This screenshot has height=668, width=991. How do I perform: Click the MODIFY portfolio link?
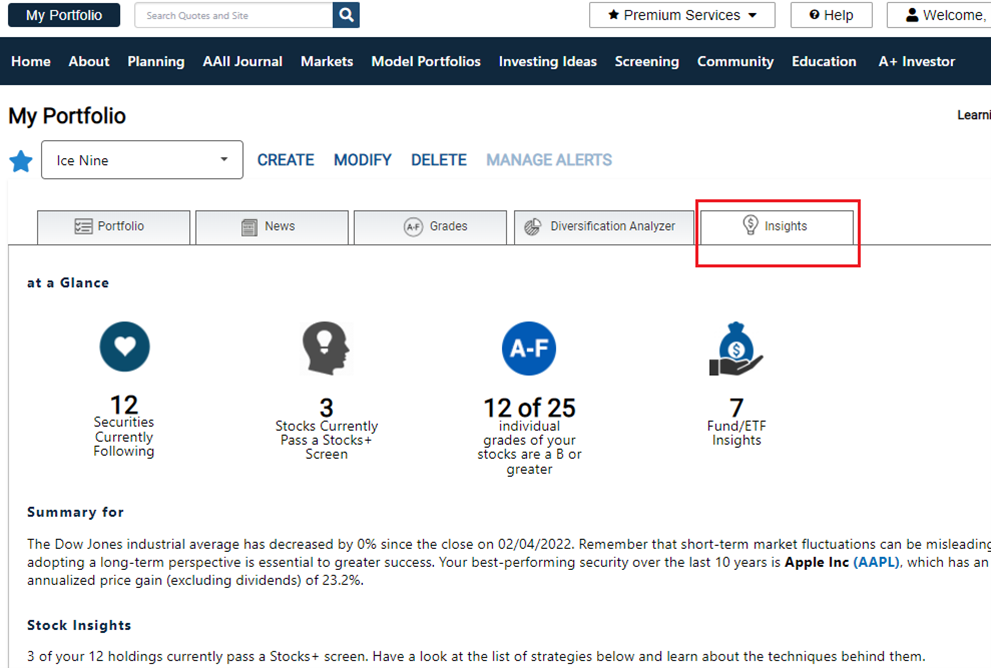(x=363, y=160)
